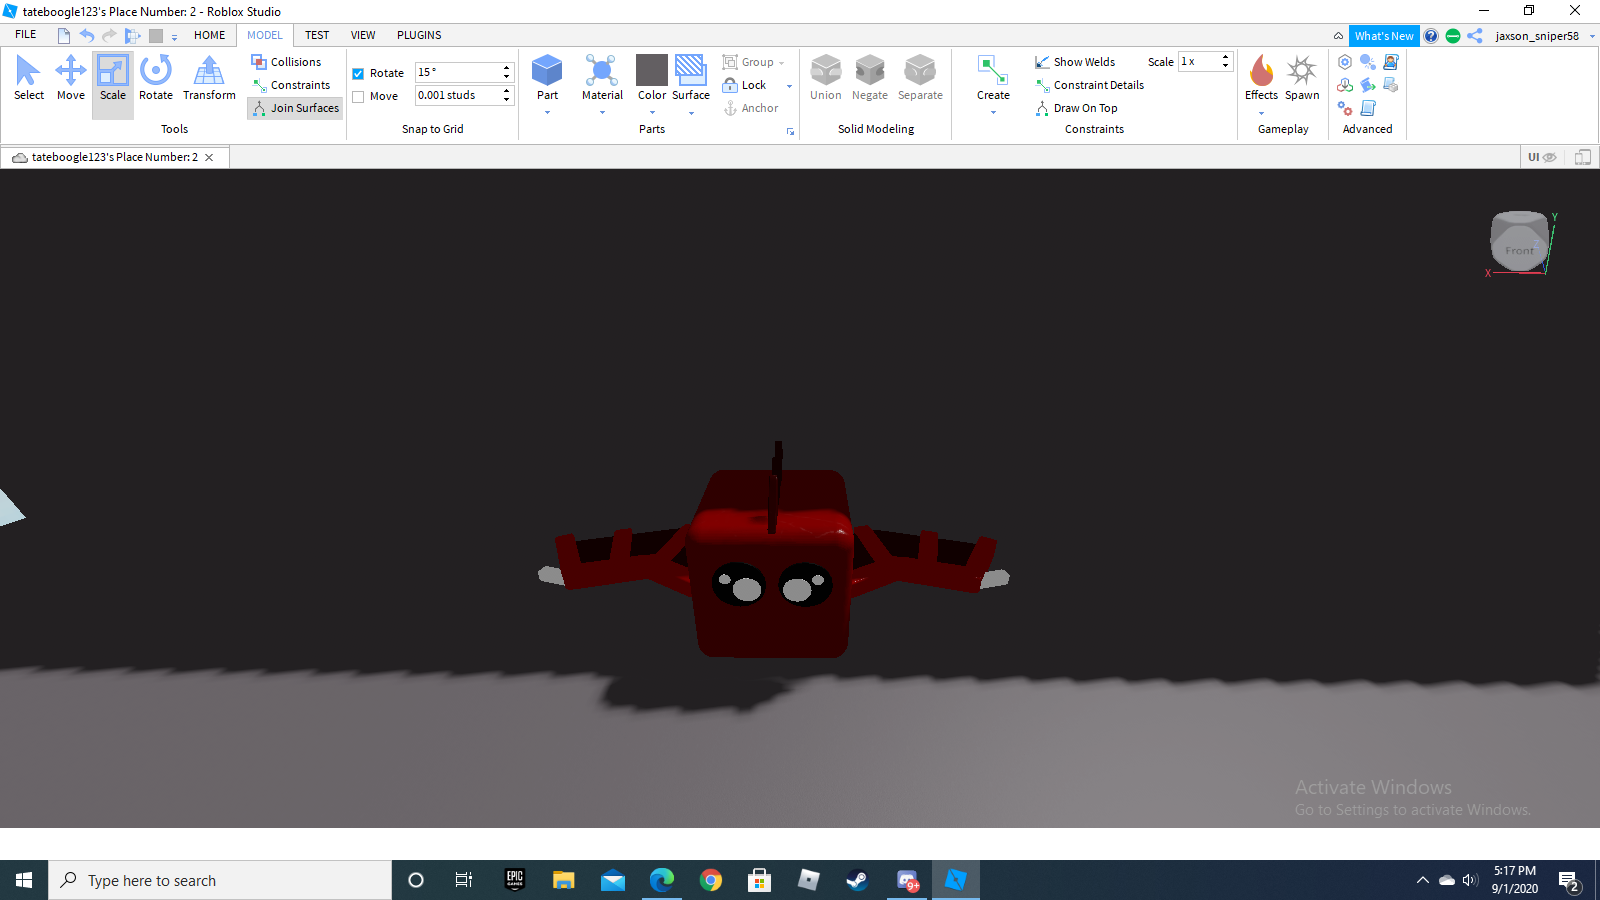This screenshot has width=1600, height=900.
Task: Enable the Move snap checkbox
Action: (358, 97)
